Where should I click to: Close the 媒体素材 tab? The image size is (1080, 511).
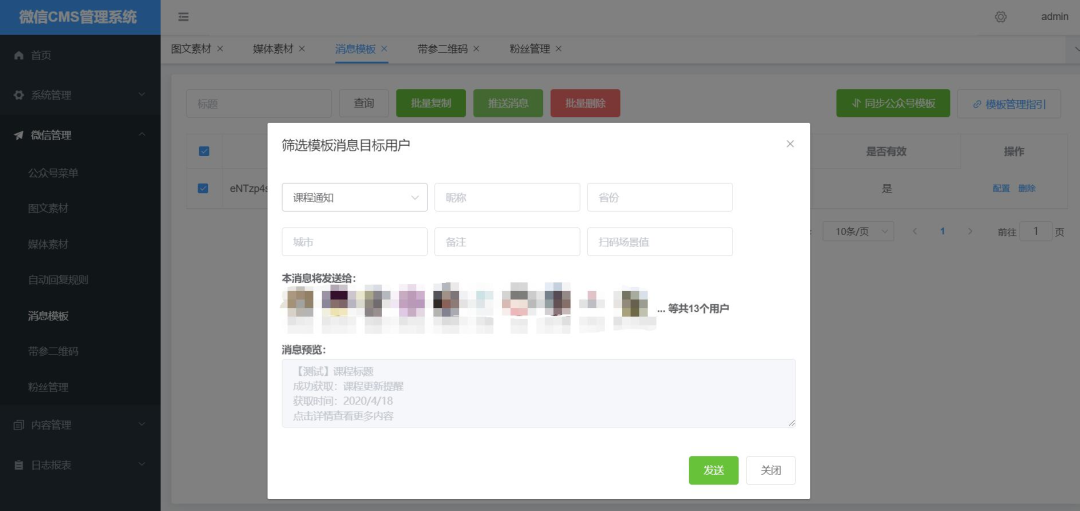tap(302, 49)
